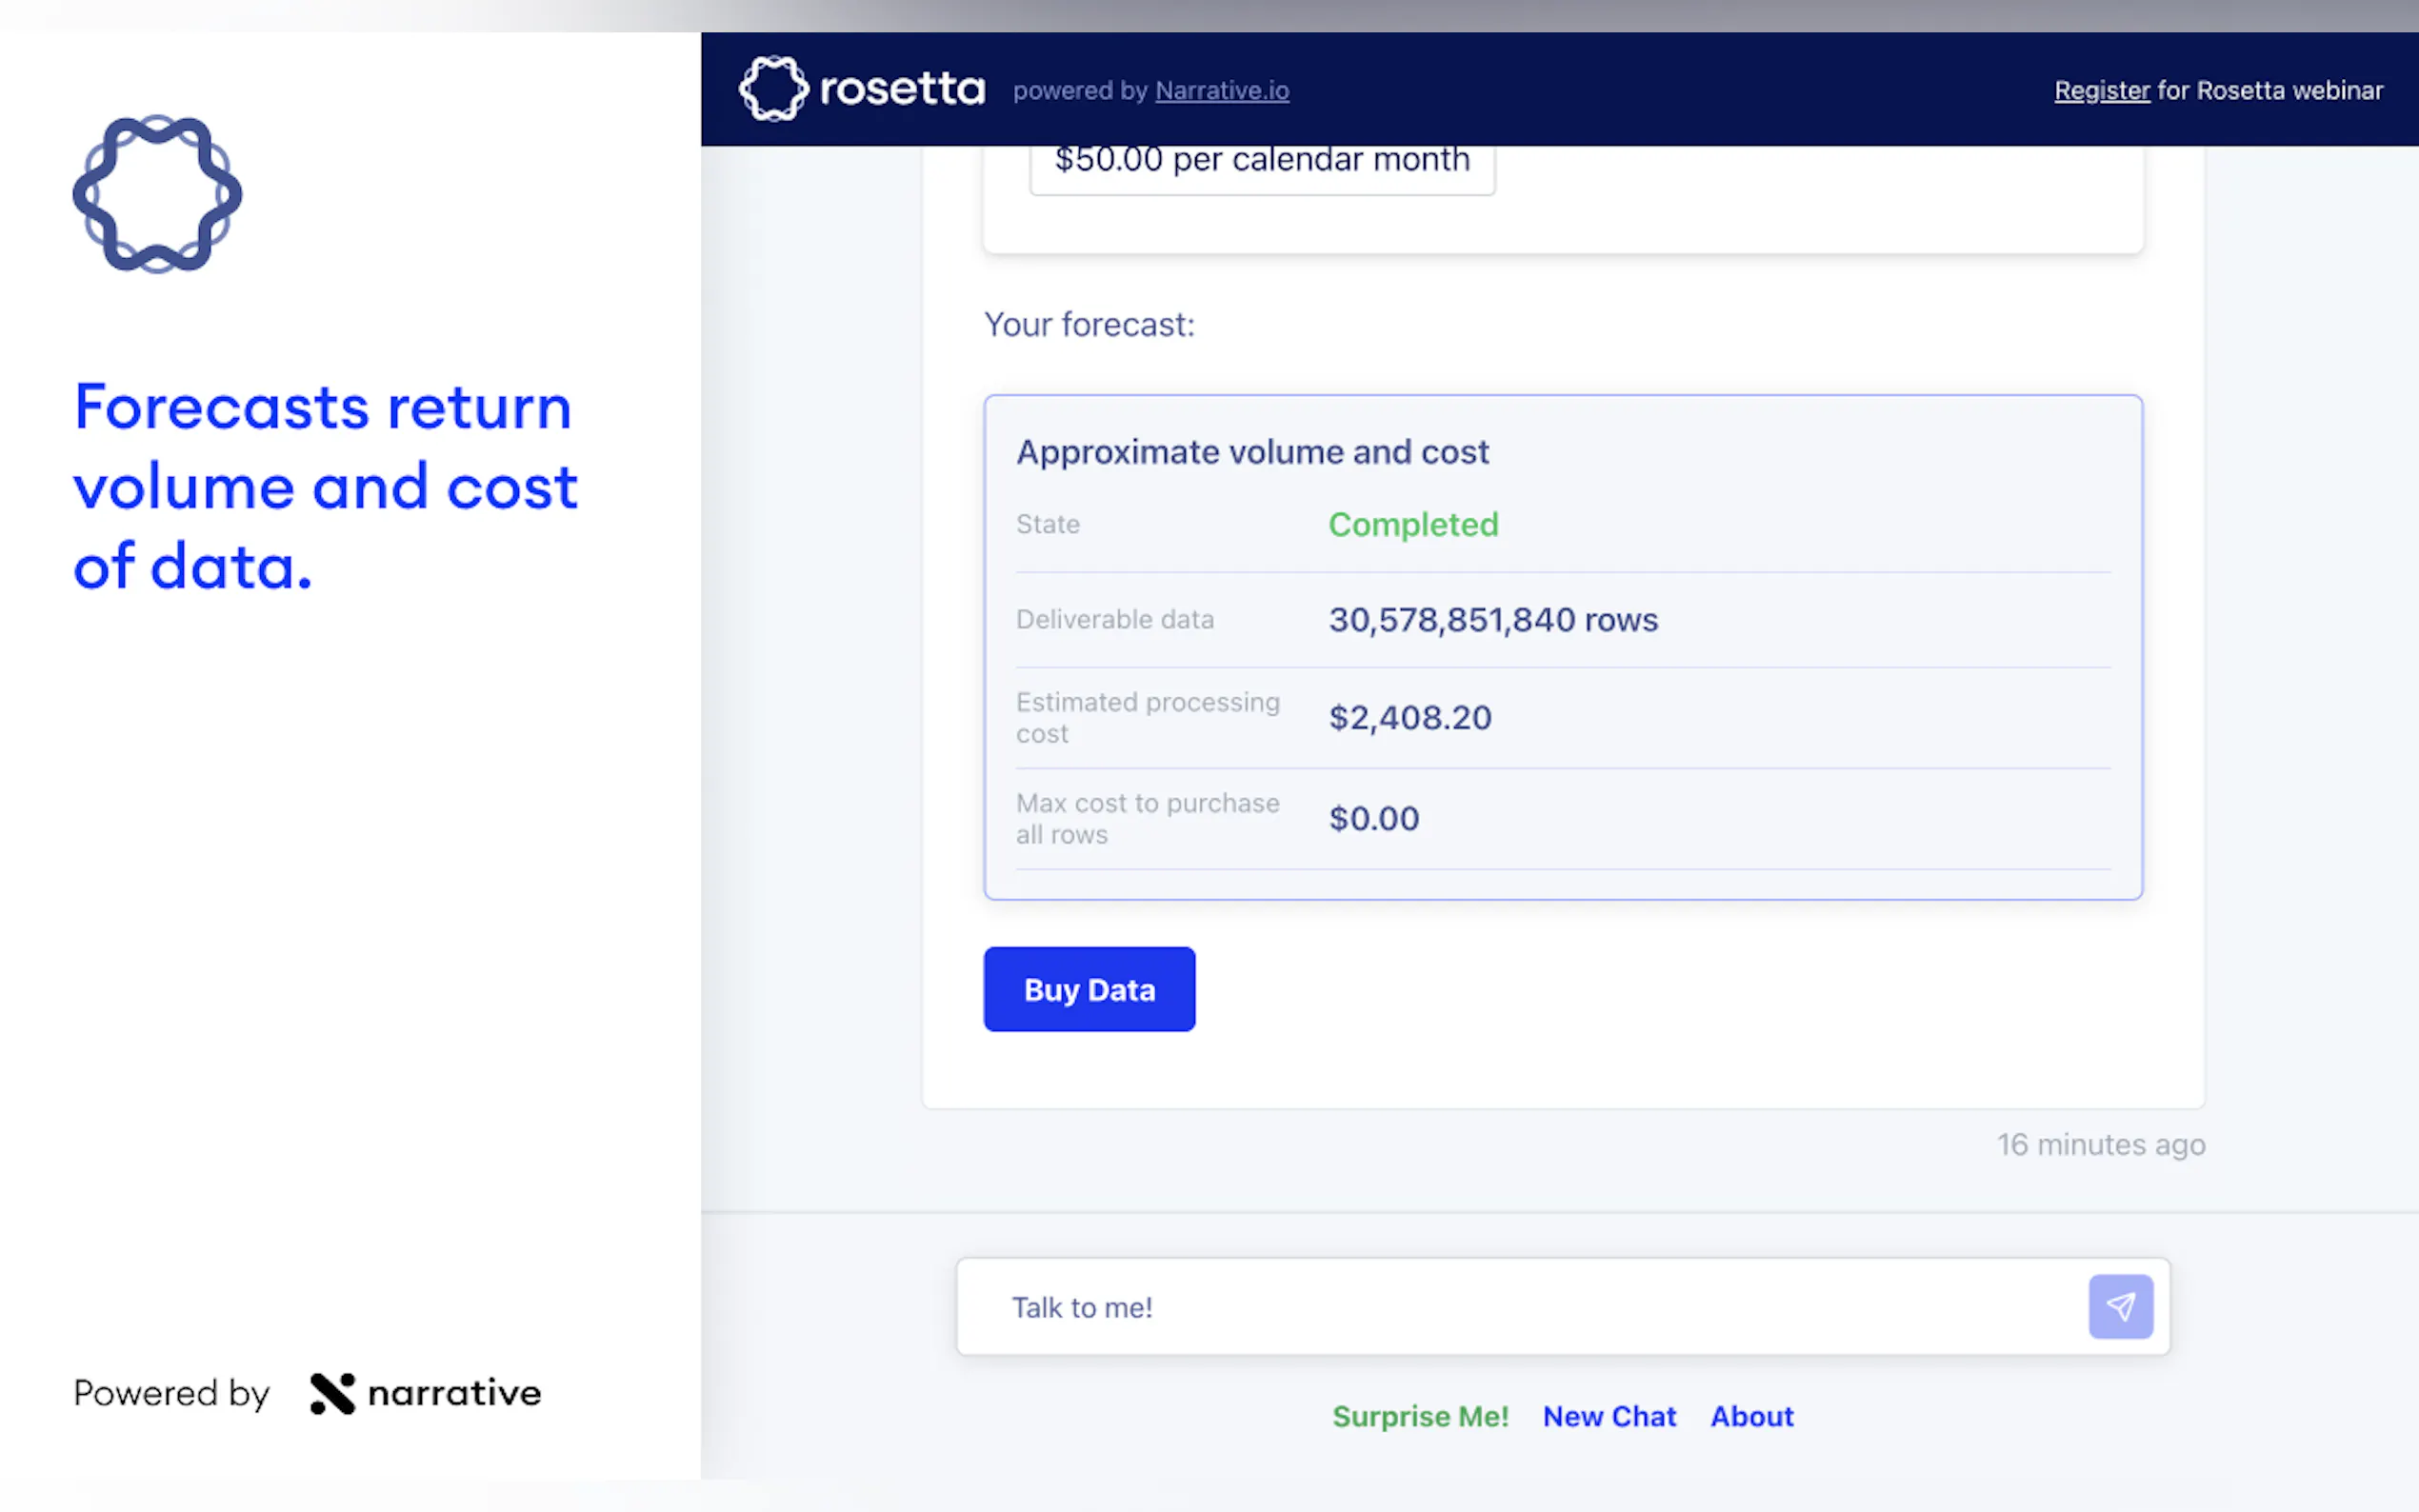This screenshot has height=1512, width=2419.
Task: Click the Register webinar link
Action: click(x=2101, y=91)
